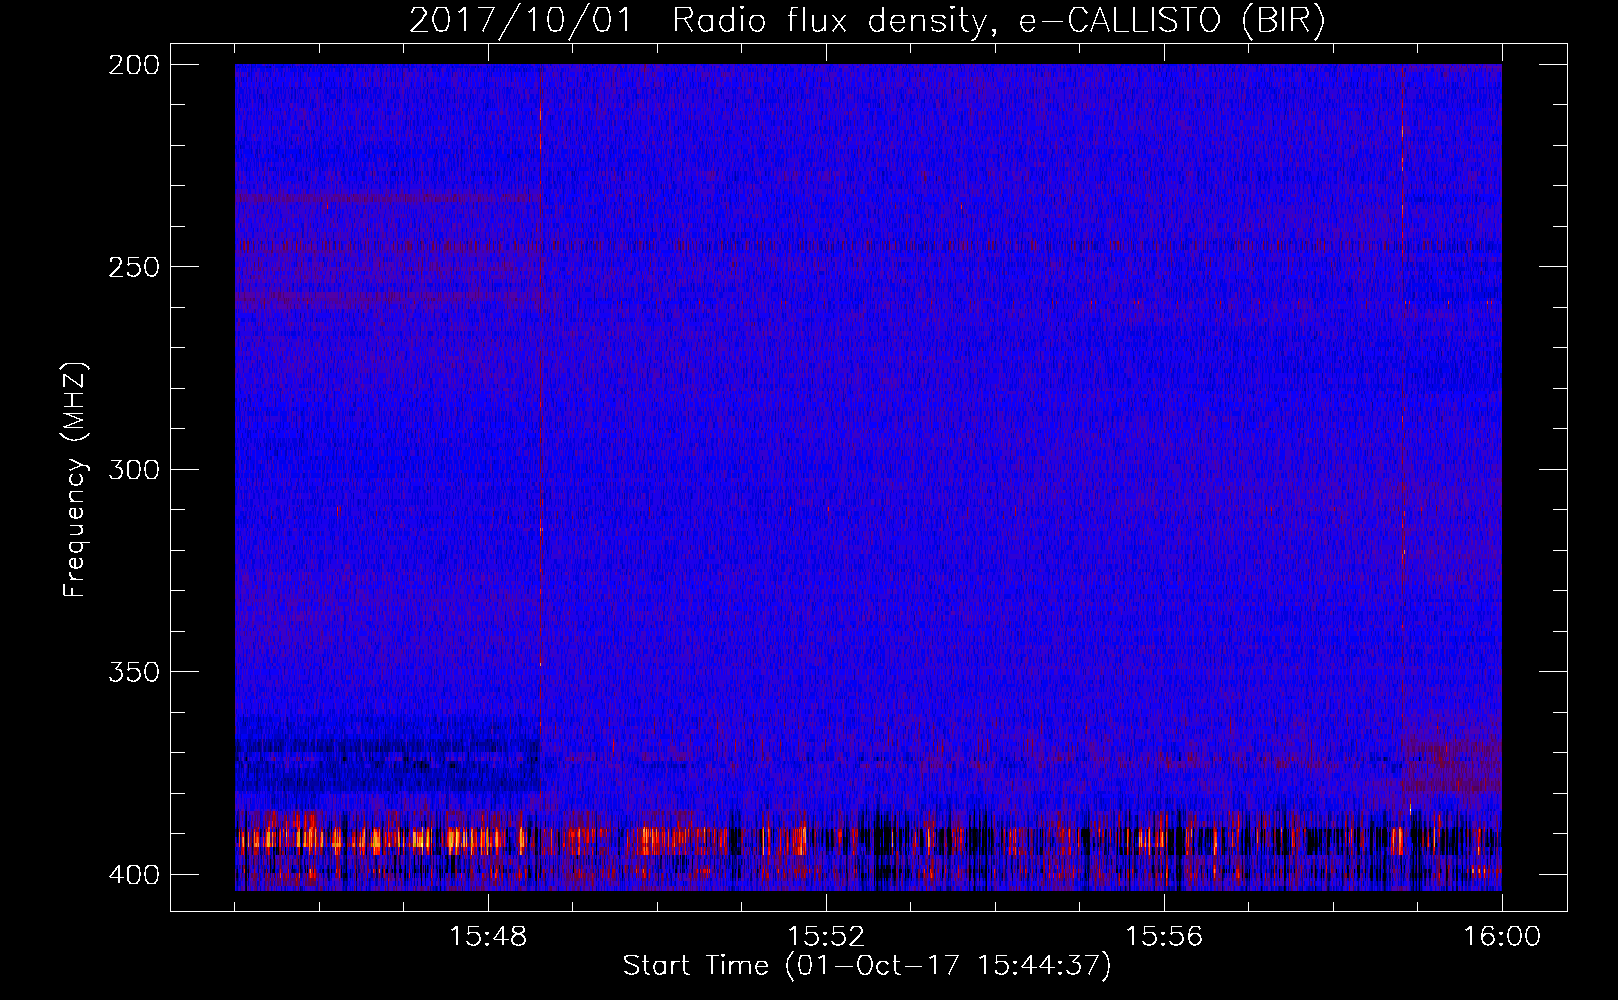Click the '350' frequency tick label
The image size is (1618, 1000).
(133, 671)
